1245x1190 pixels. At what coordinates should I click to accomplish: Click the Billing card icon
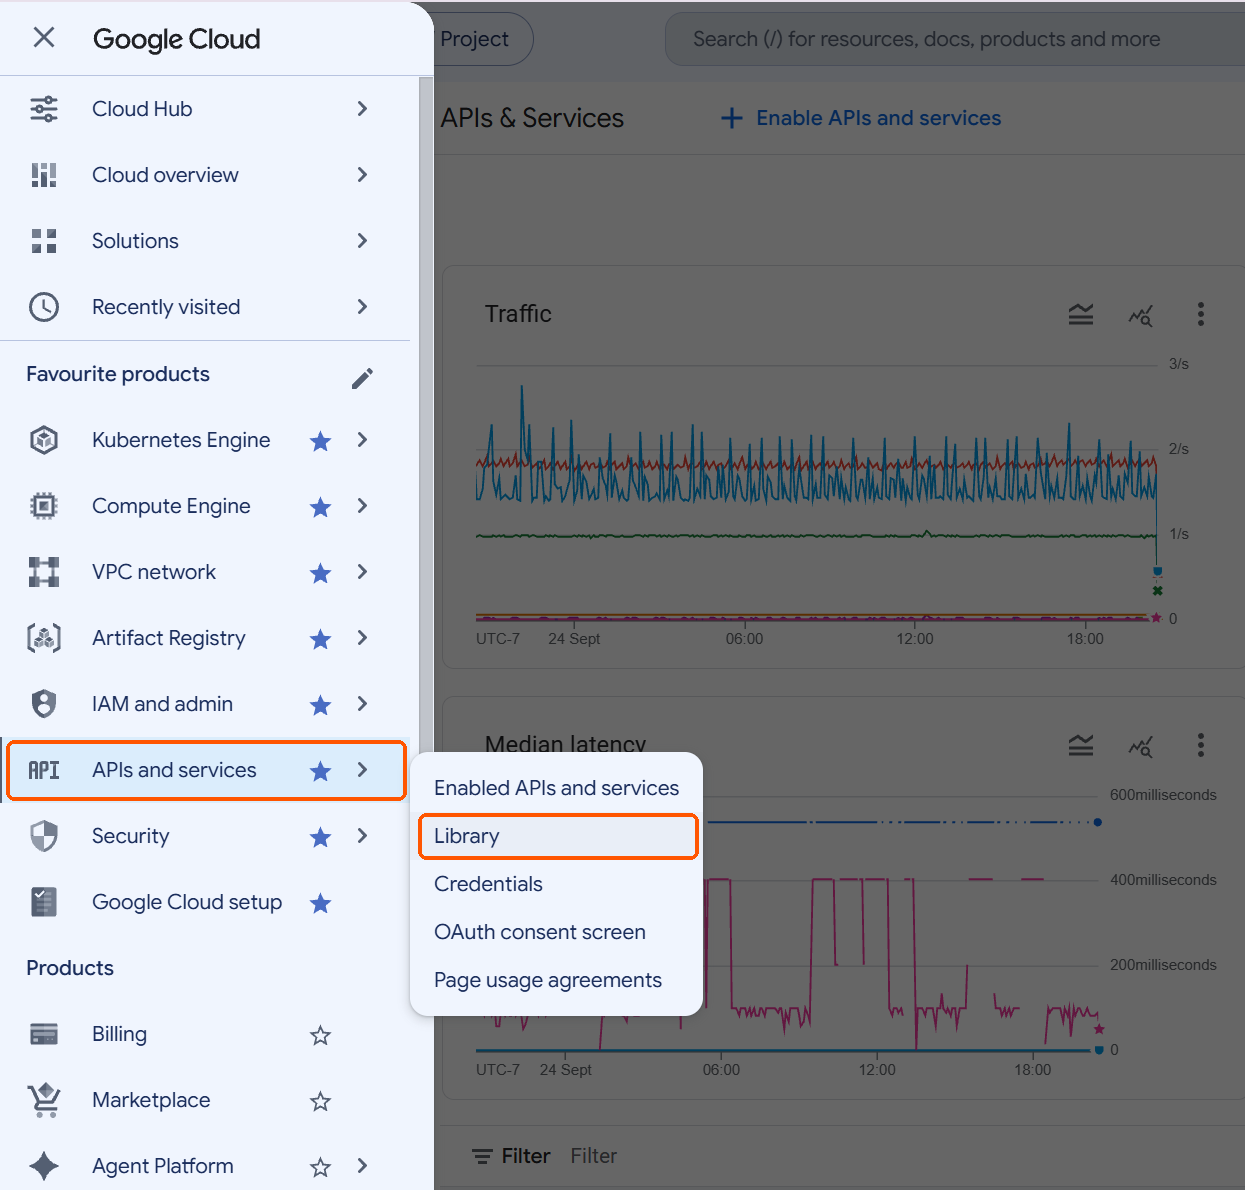click(44, 1034)
